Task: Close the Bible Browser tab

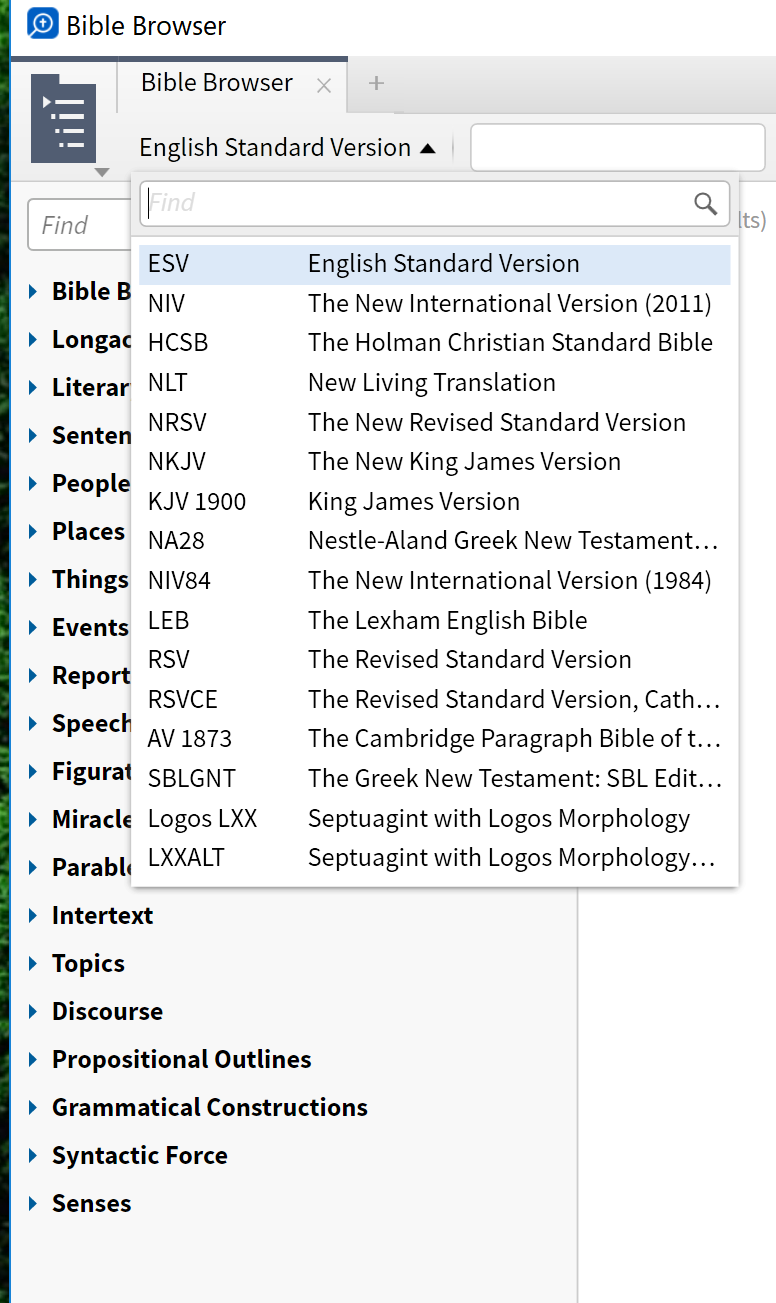Action: [x=324, y=86]
